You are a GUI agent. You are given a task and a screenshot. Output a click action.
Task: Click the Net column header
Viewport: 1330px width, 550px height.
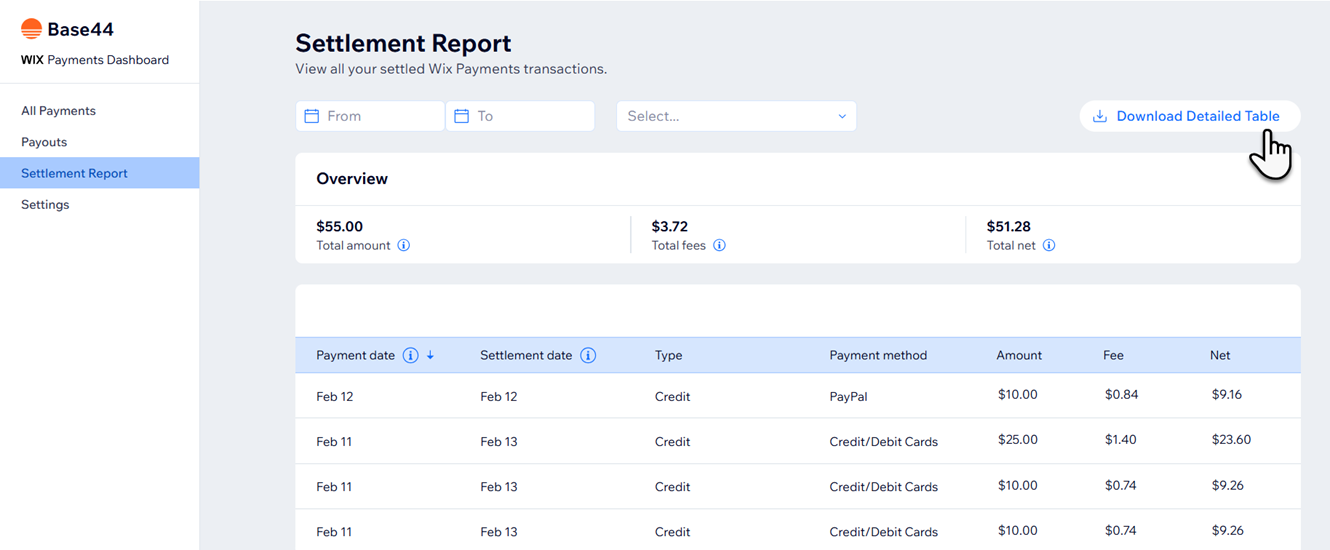[x=1220, y=355]
